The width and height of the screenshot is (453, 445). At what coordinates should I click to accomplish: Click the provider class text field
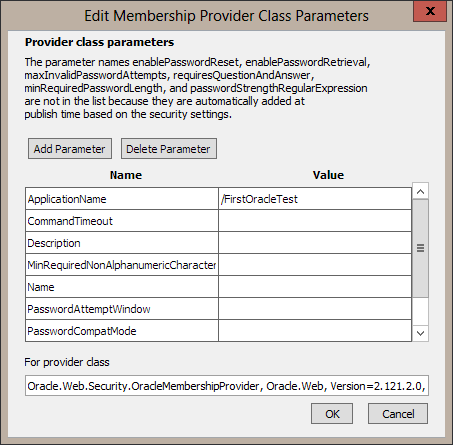coord(227,386)
